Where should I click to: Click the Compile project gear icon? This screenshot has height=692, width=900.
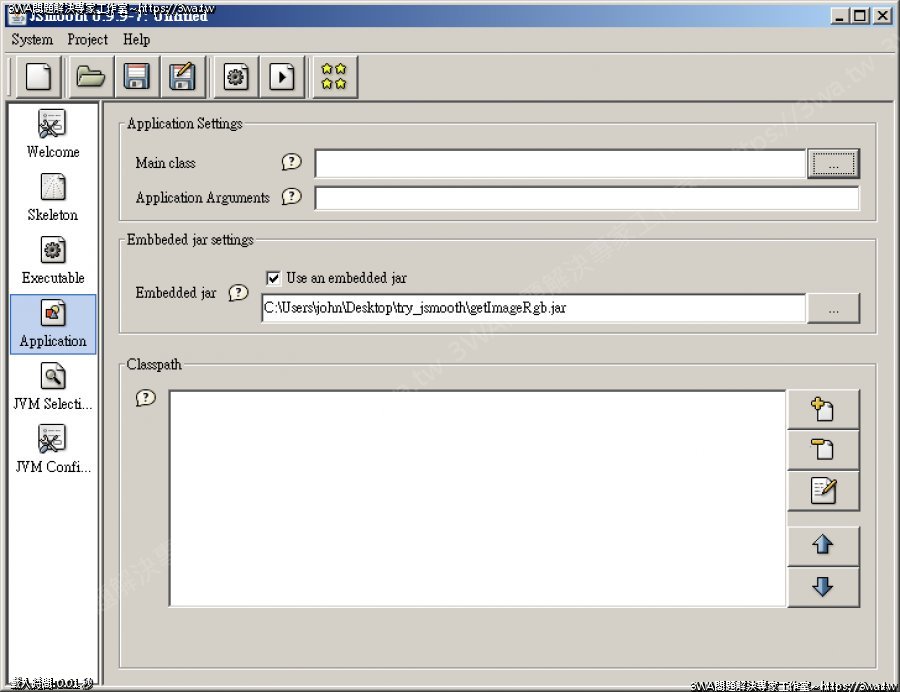236,77
